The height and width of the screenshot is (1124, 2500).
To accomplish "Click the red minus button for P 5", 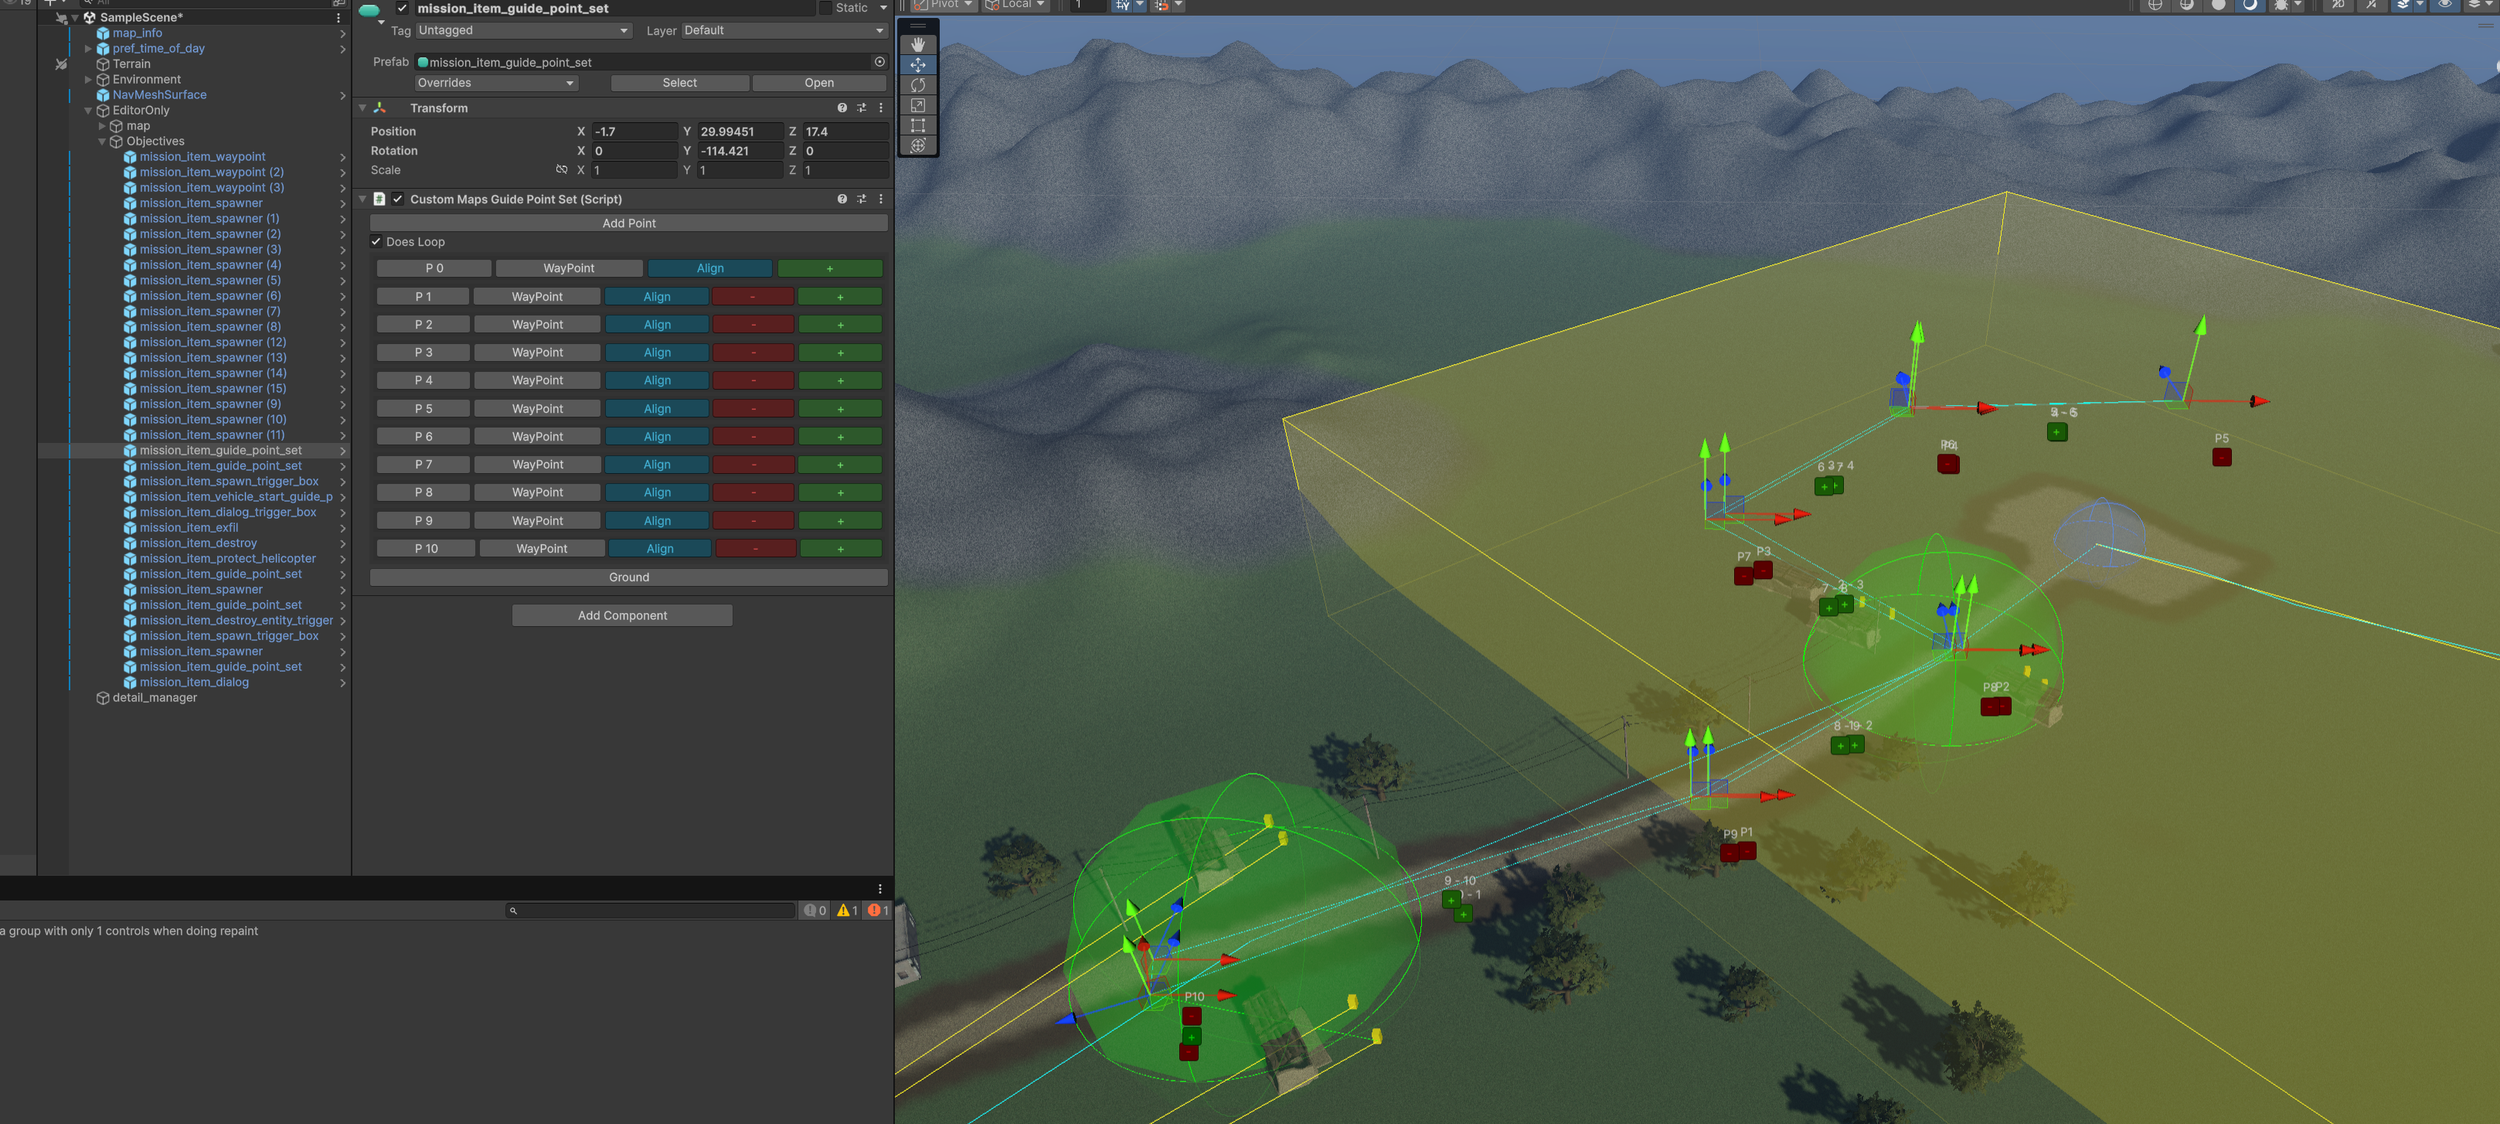I will (x=753, y=409).
